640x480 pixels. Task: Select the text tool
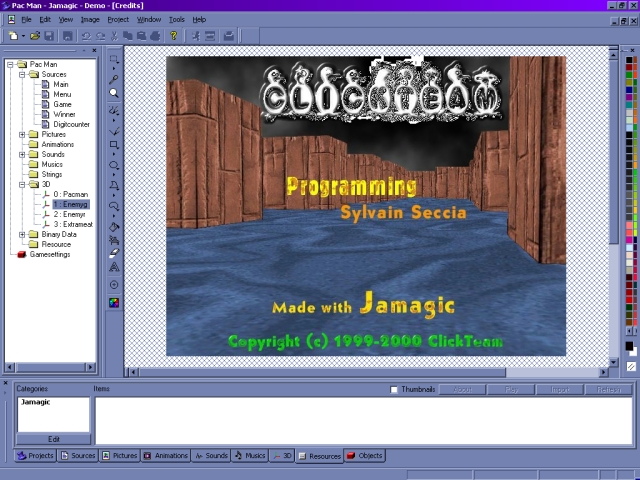click(115, 268)
